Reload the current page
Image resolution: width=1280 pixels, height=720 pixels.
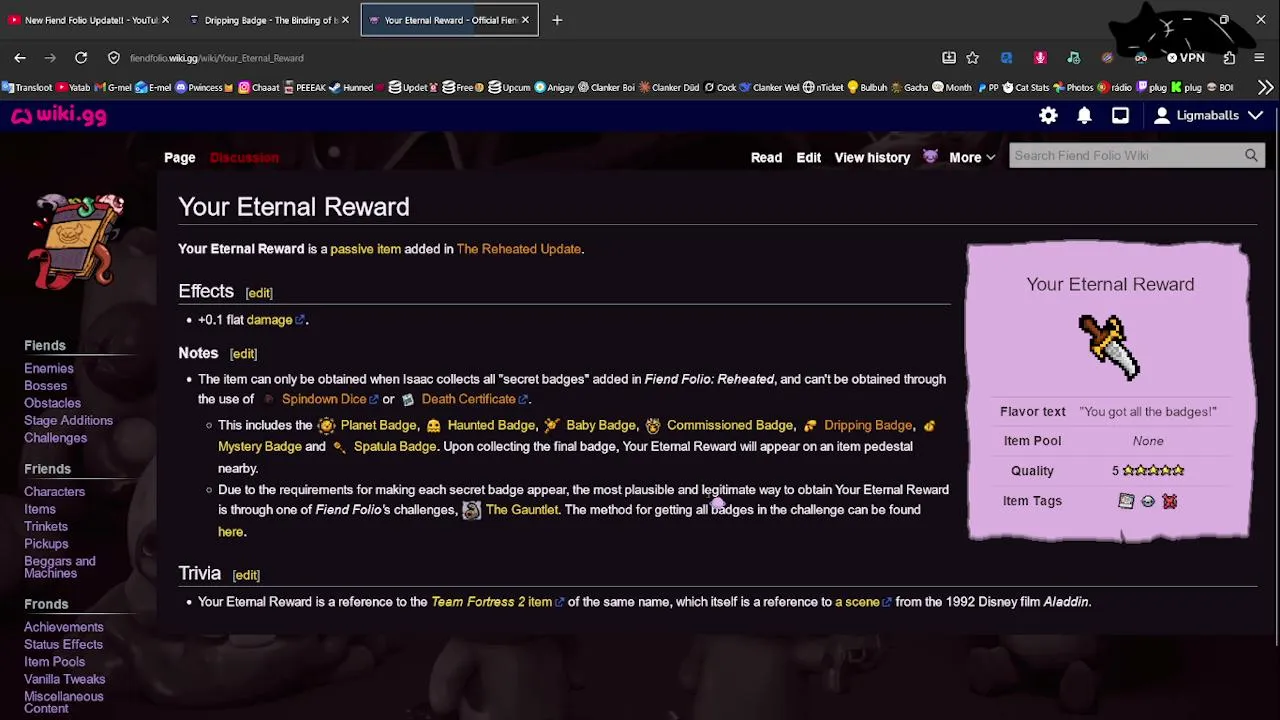(81, 58)
